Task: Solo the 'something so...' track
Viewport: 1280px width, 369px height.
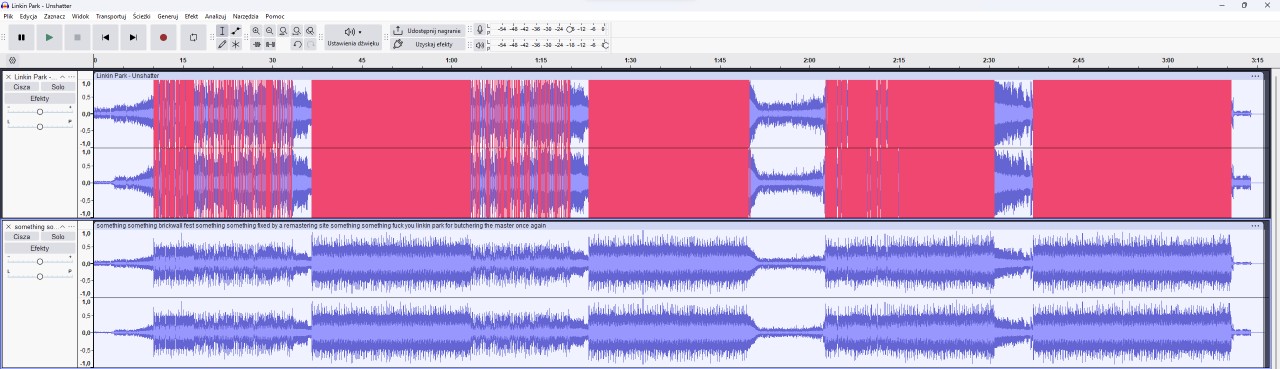Action: pos(58,237)
